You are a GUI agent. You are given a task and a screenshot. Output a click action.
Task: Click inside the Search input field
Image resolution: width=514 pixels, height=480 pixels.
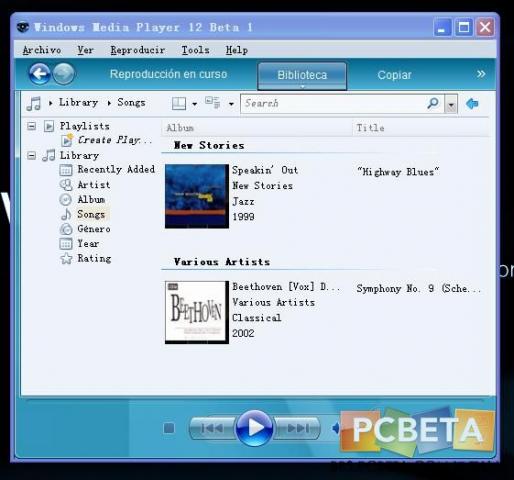point(333,104)
